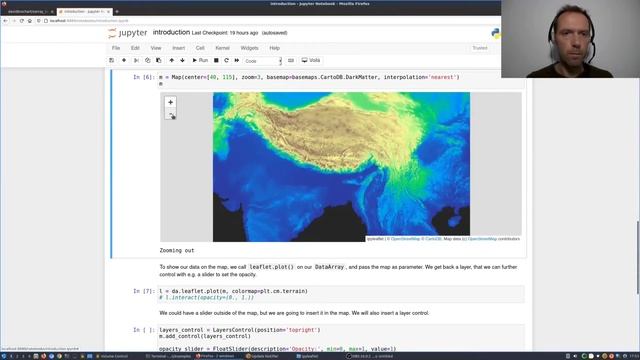The height and width of the screenshot is (360, 640).
Task: Open the Terminal taskbar entry
Action: coord(169,356)
